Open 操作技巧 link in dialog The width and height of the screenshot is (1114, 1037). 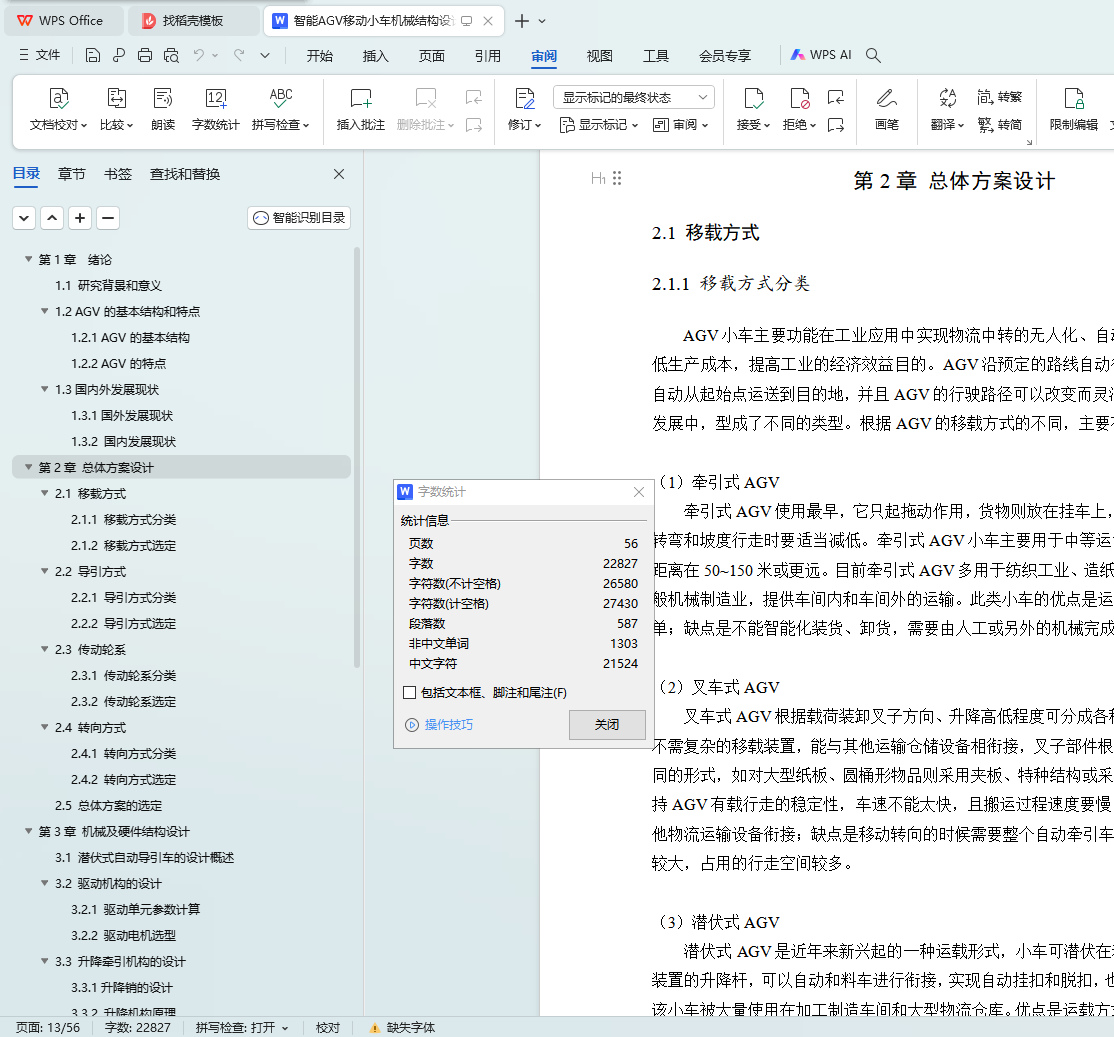[439, 724]
